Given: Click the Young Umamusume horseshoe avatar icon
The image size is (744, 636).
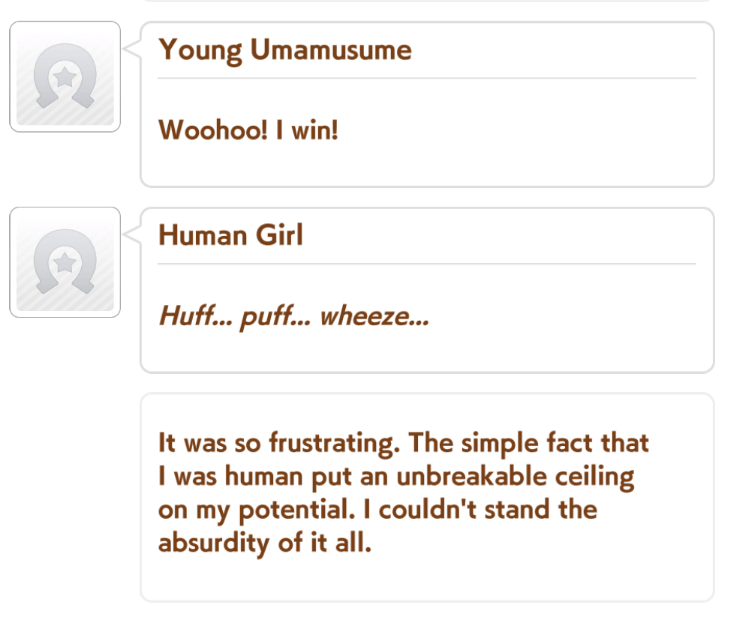Looking at the screenshot, I should click(x=65, y=77).
